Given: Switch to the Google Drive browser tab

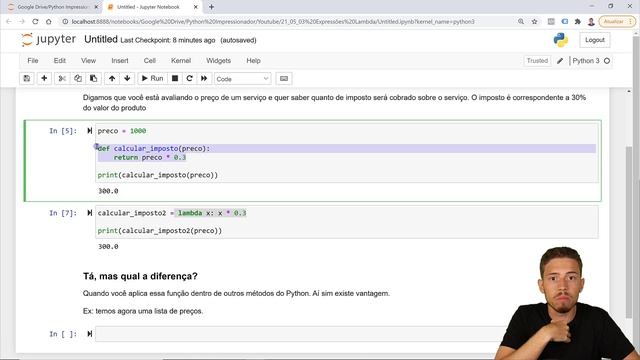Looking at the screenshot, I should [52, 7].
